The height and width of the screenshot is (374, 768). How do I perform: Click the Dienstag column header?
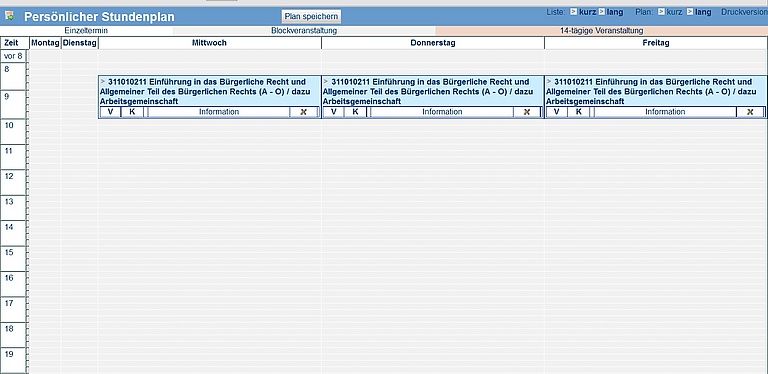point(79,43)
